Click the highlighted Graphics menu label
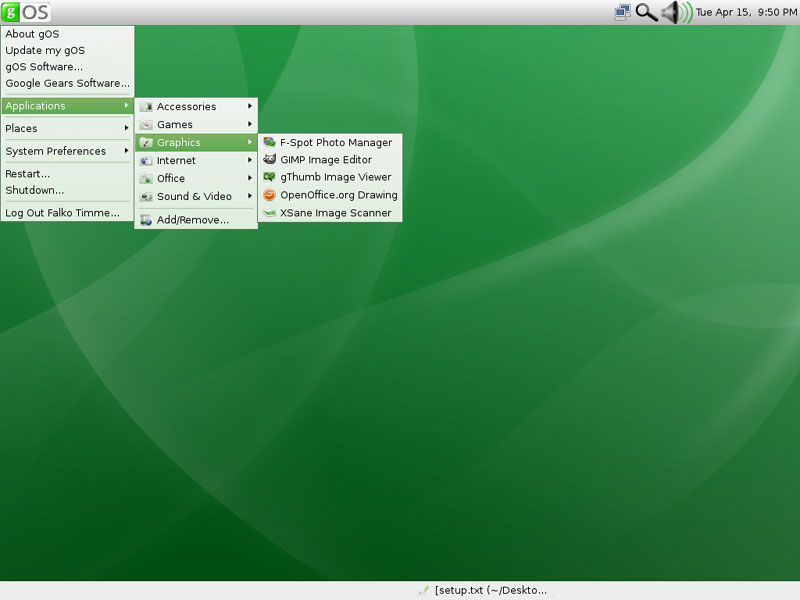Screen dimensions: 800x600 (179, 142)
